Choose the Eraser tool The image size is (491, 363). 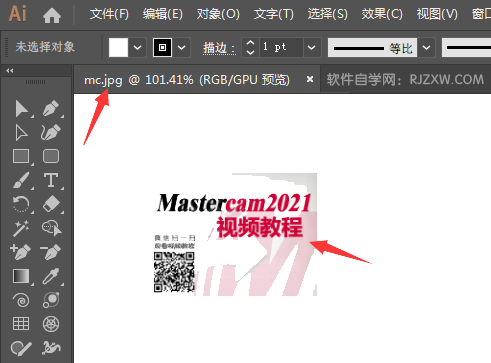click(51, 204)
